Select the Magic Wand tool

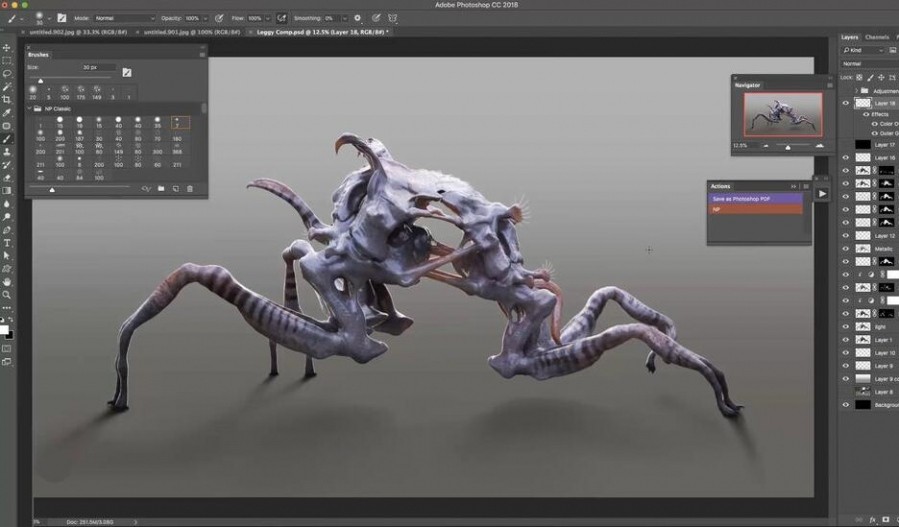coord(7,87)
